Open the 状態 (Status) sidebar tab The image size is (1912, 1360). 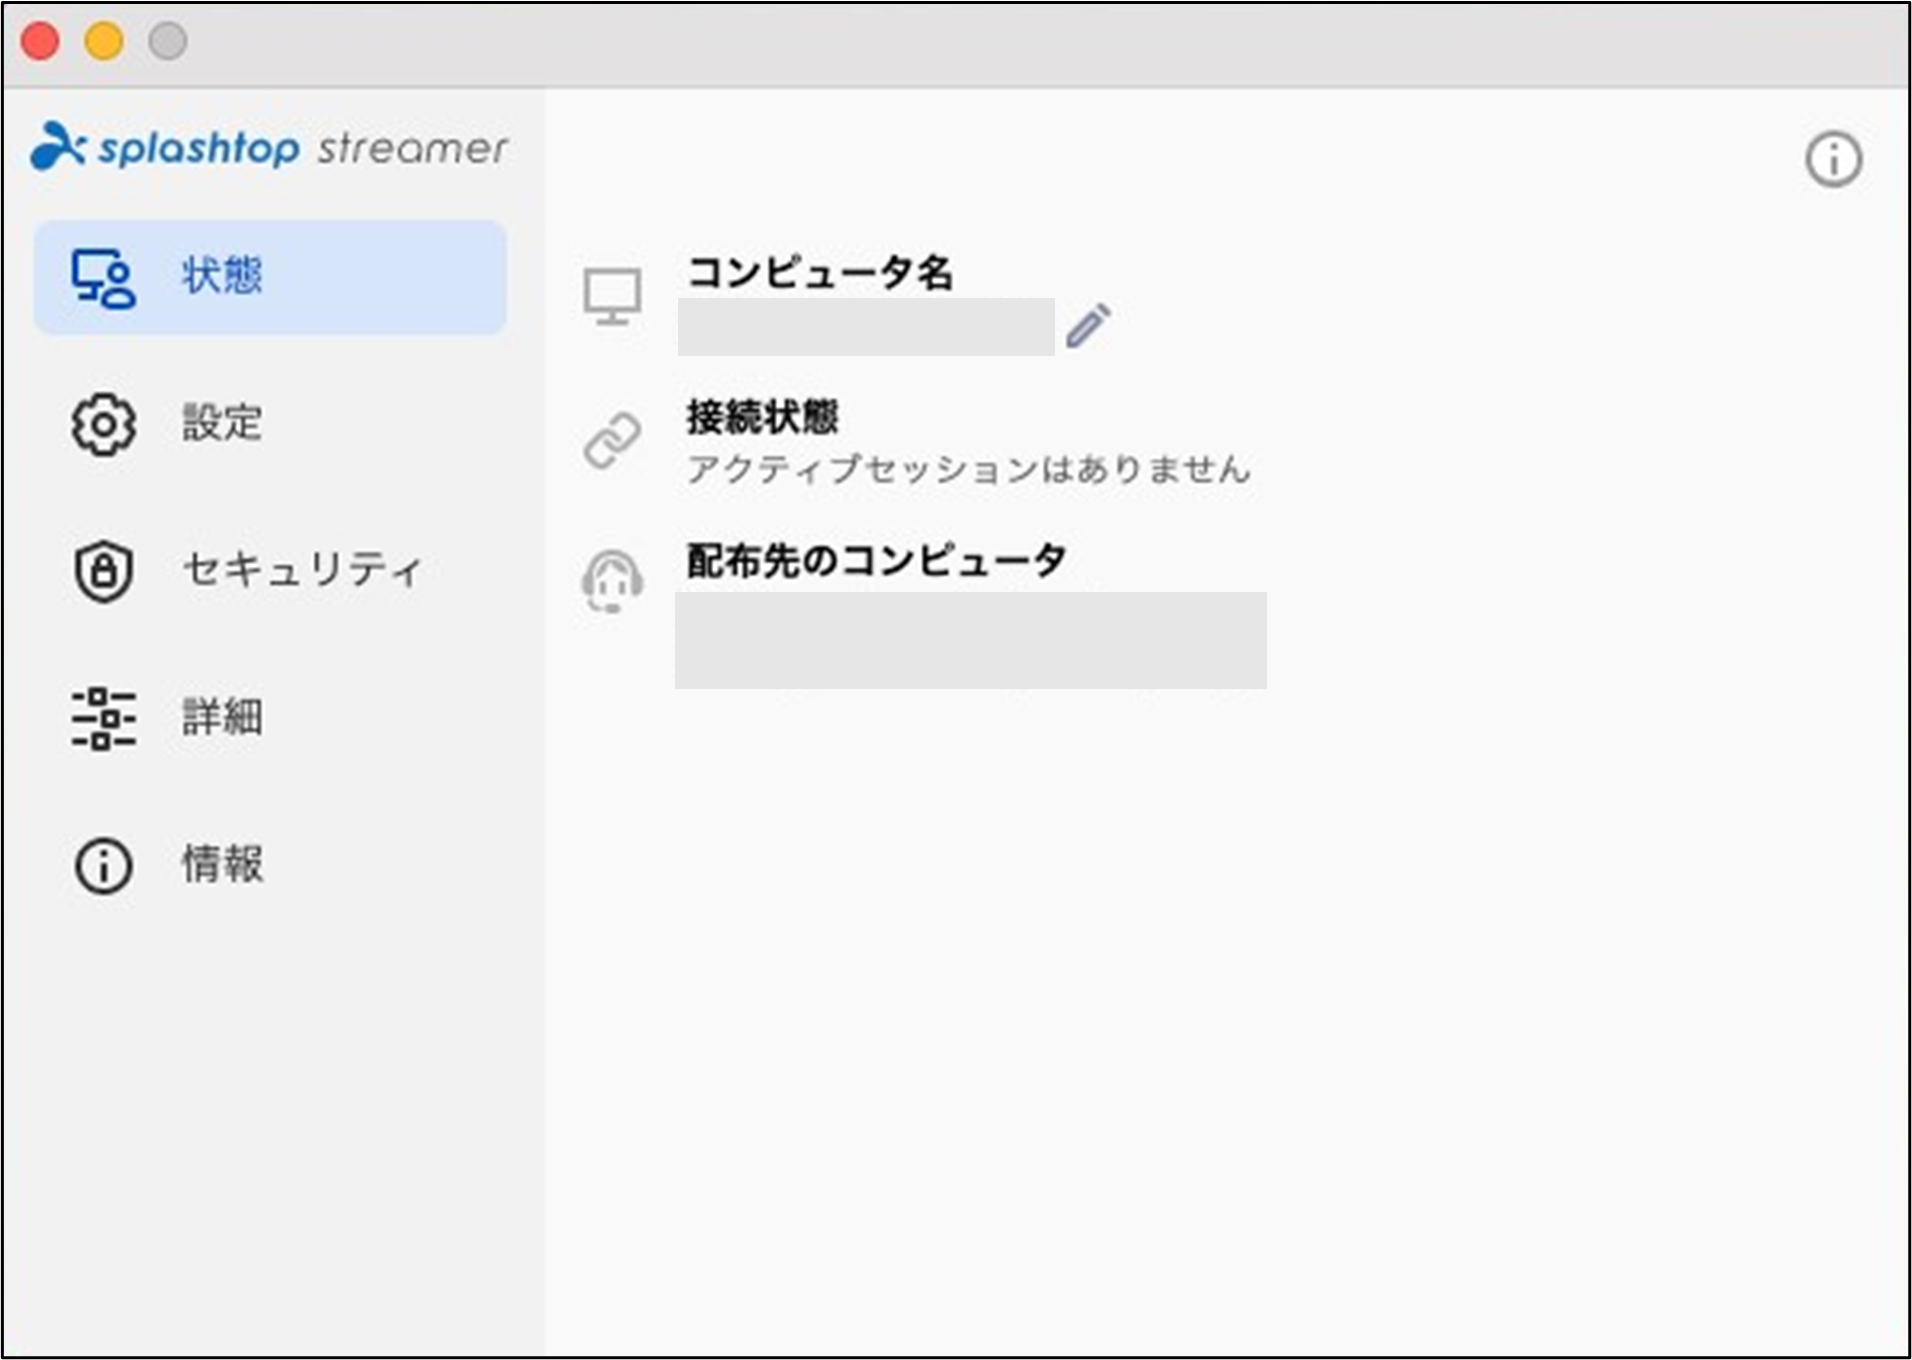click(270, 277)
